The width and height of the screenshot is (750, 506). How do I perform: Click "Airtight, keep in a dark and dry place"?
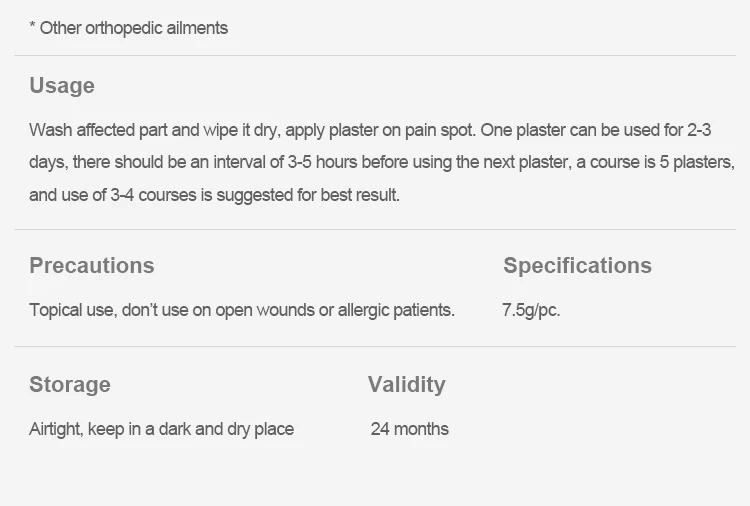point(162,429)
